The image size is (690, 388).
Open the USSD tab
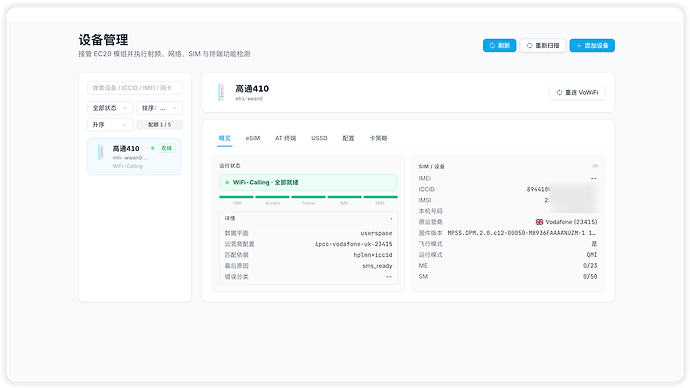[x=319, y=138]
